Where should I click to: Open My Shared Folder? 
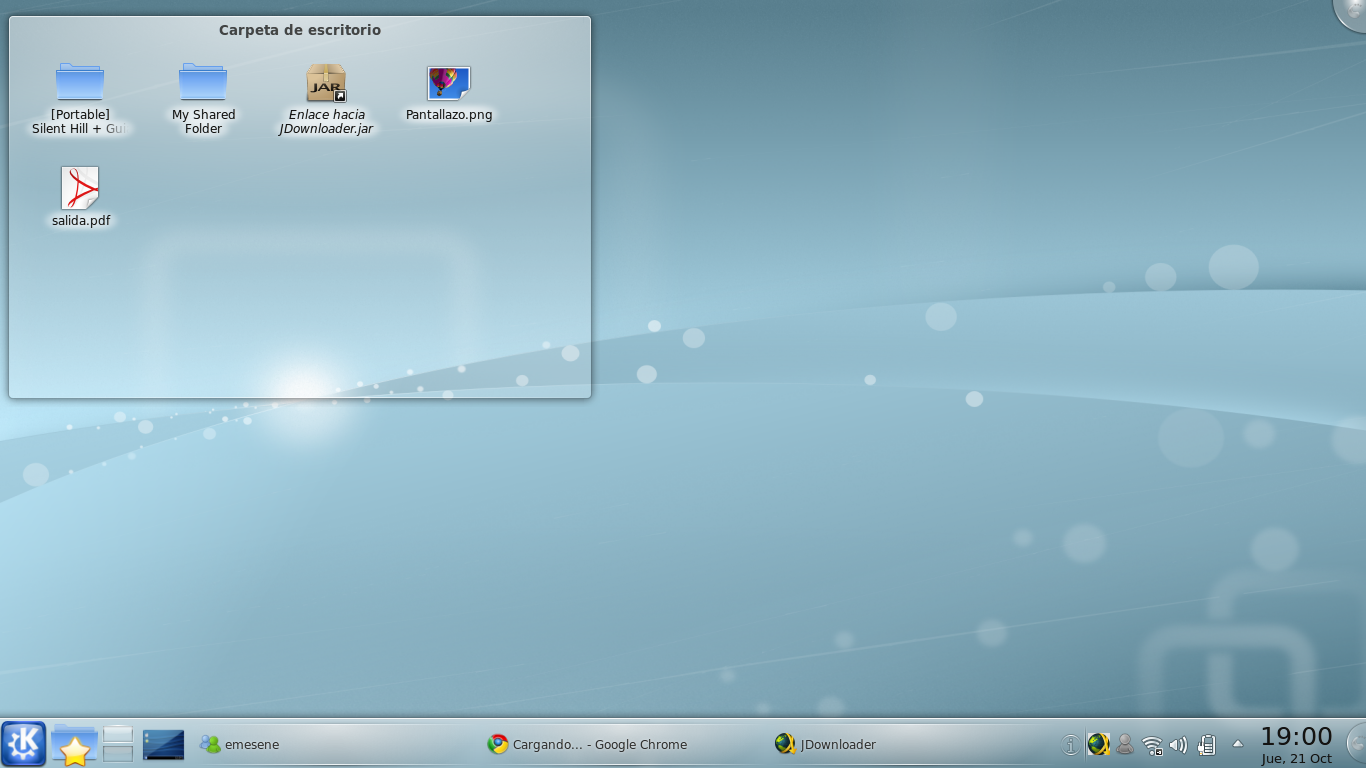(203, 99)
